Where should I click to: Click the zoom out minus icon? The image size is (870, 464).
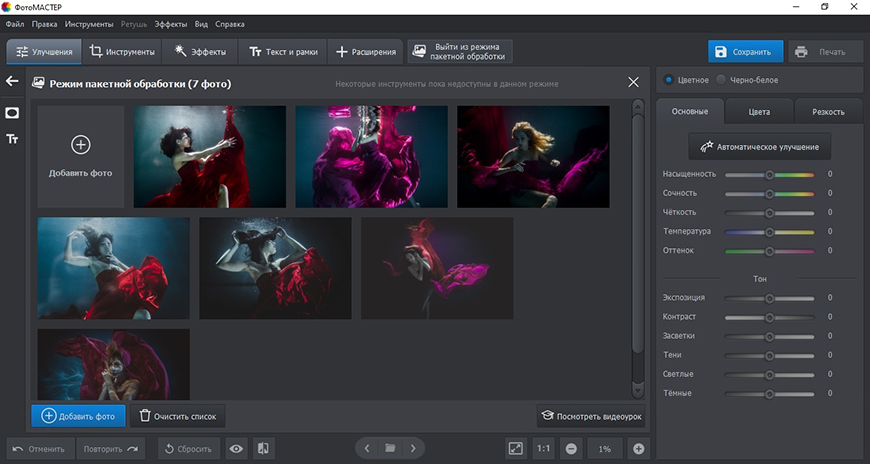[571, 449]
